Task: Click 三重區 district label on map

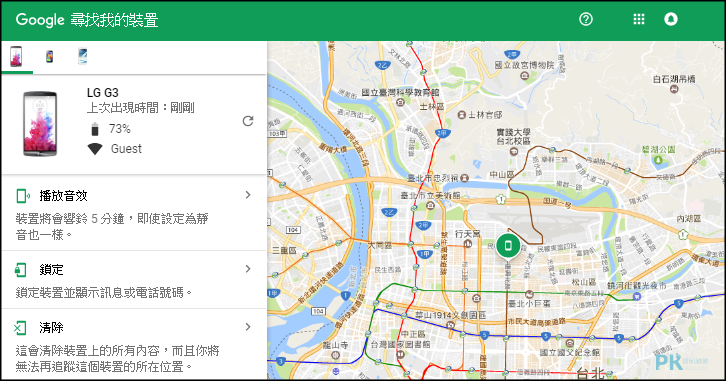Action: (284, 250)
